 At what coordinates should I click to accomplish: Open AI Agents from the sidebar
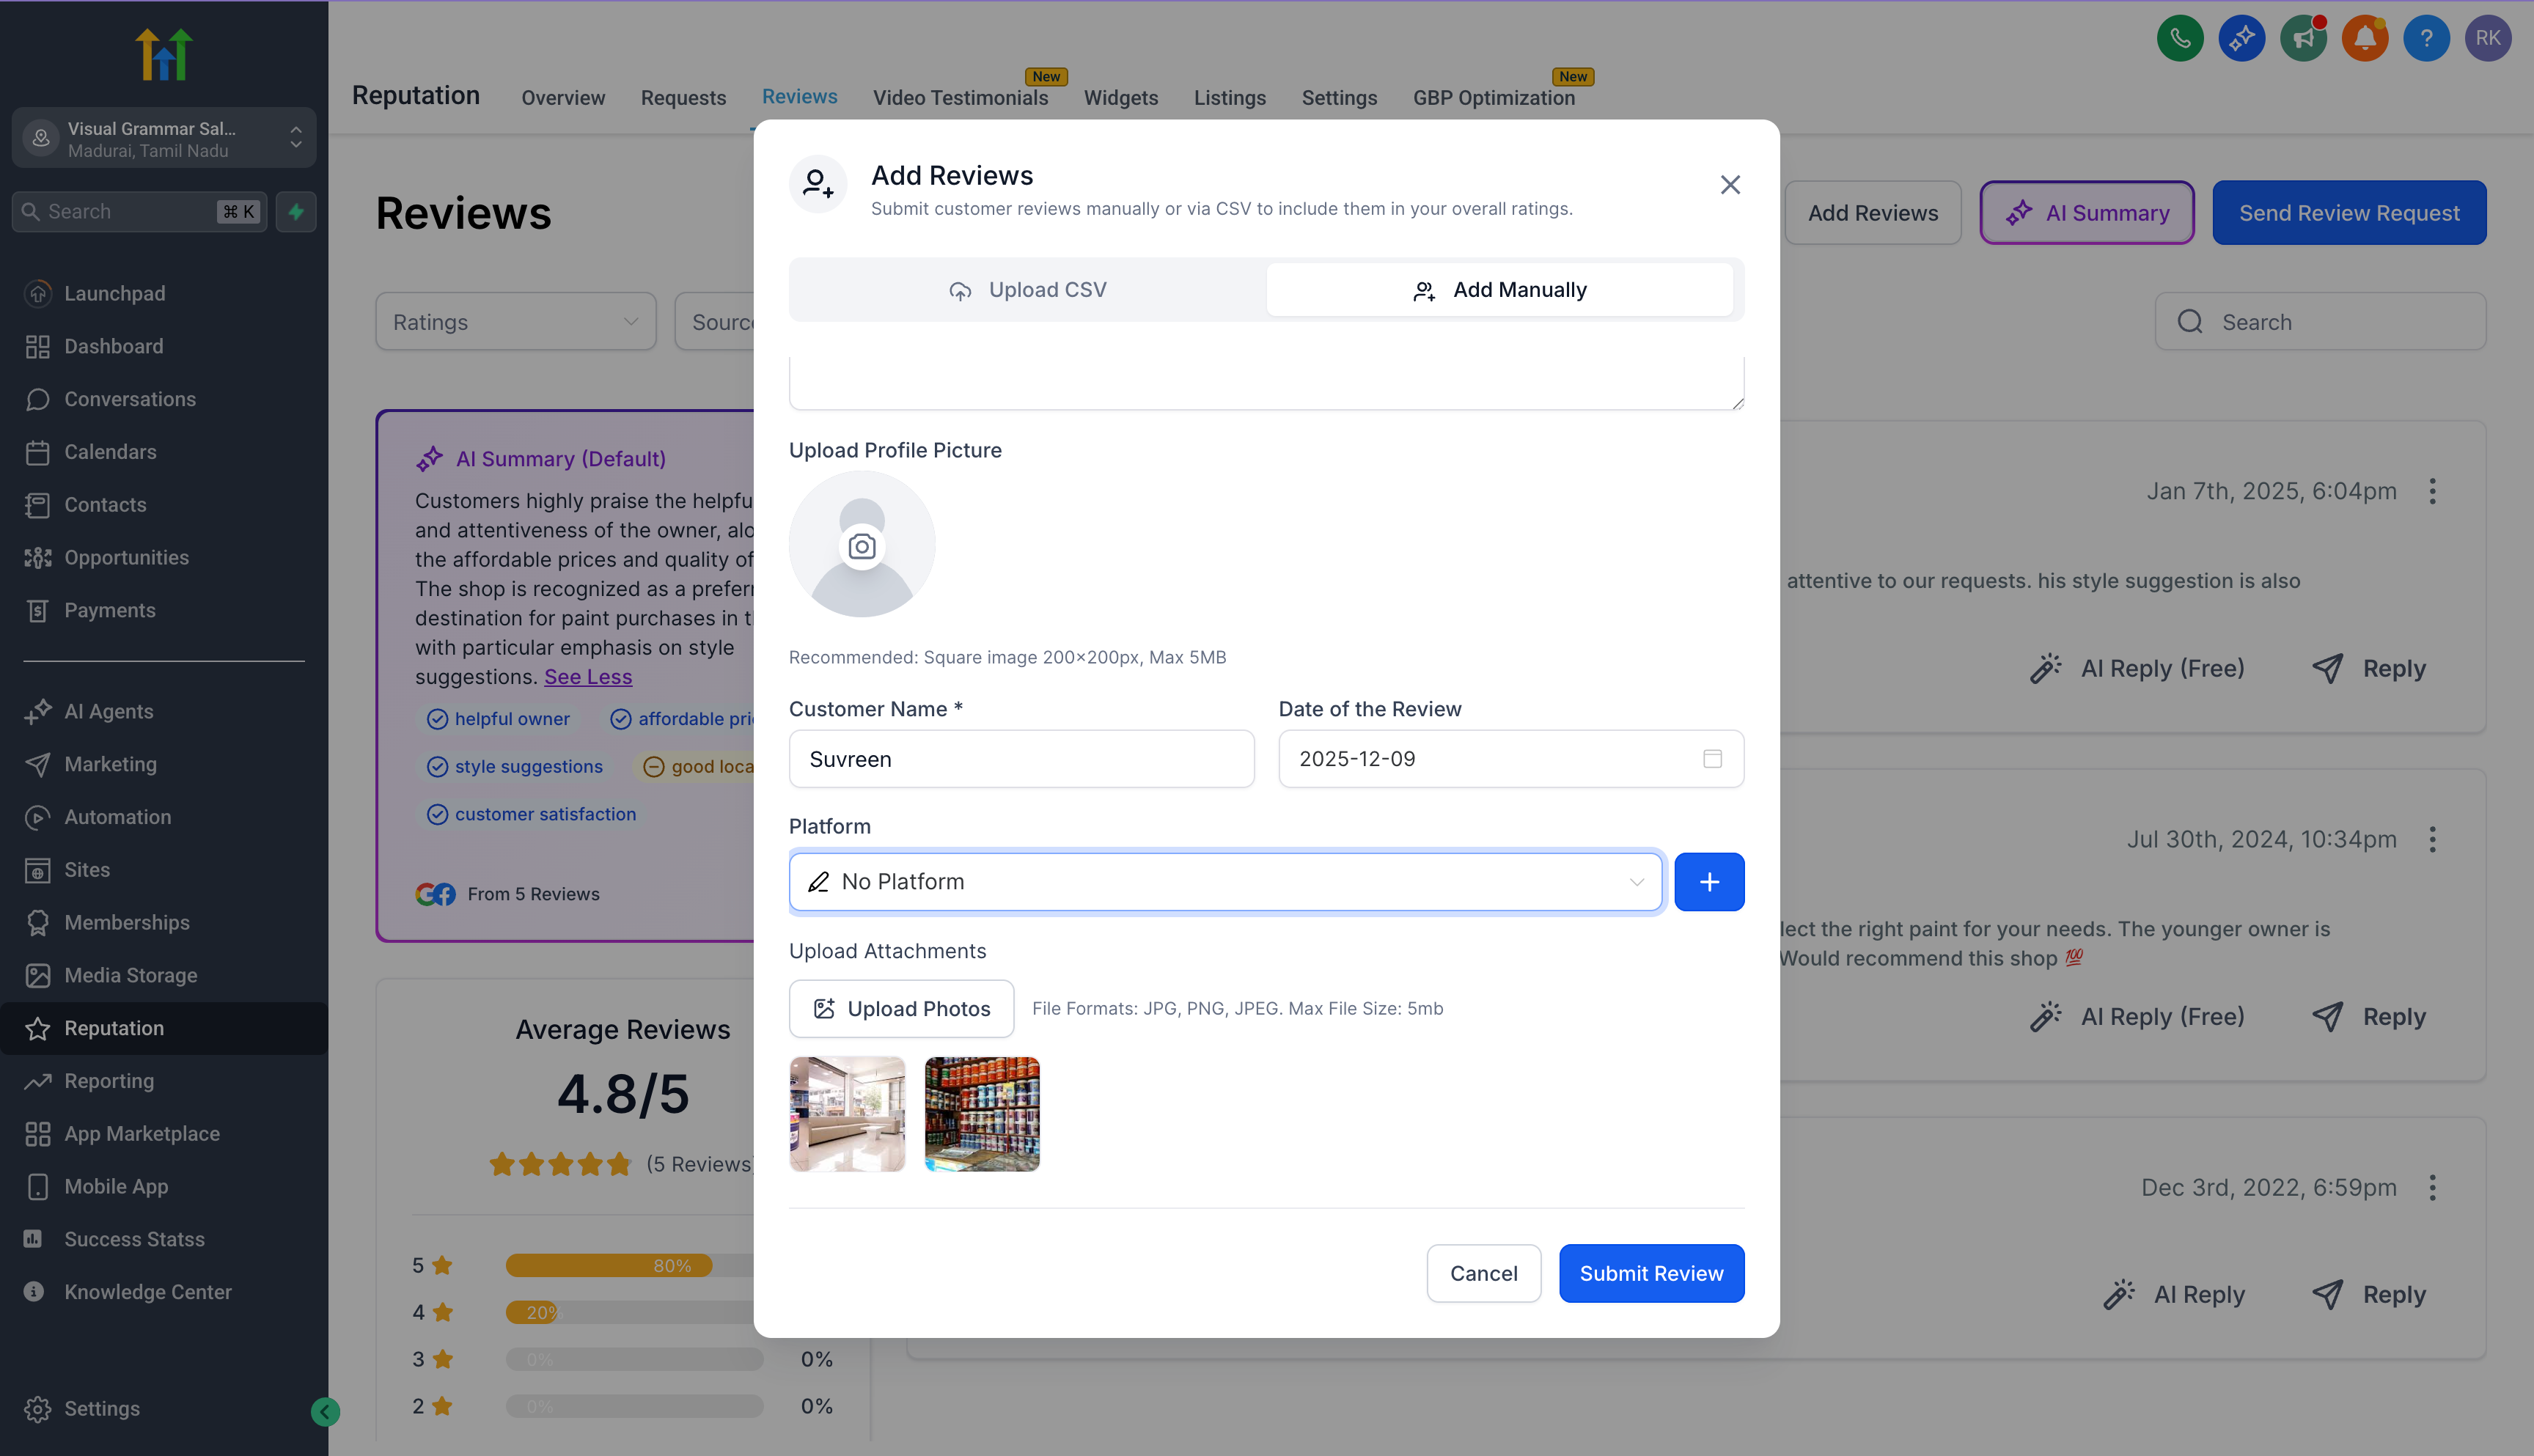coord(106,711)
